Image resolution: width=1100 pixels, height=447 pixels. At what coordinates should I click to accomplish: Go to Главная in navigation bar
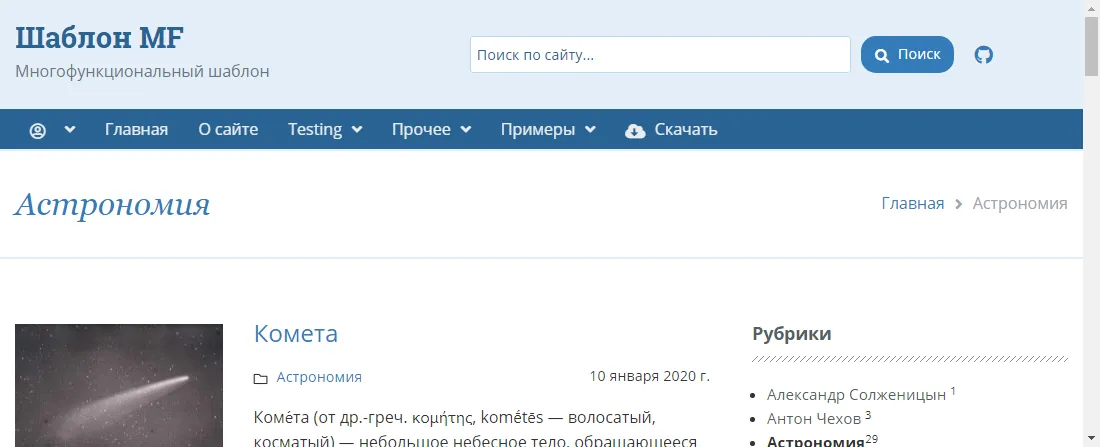pos(136,130)
